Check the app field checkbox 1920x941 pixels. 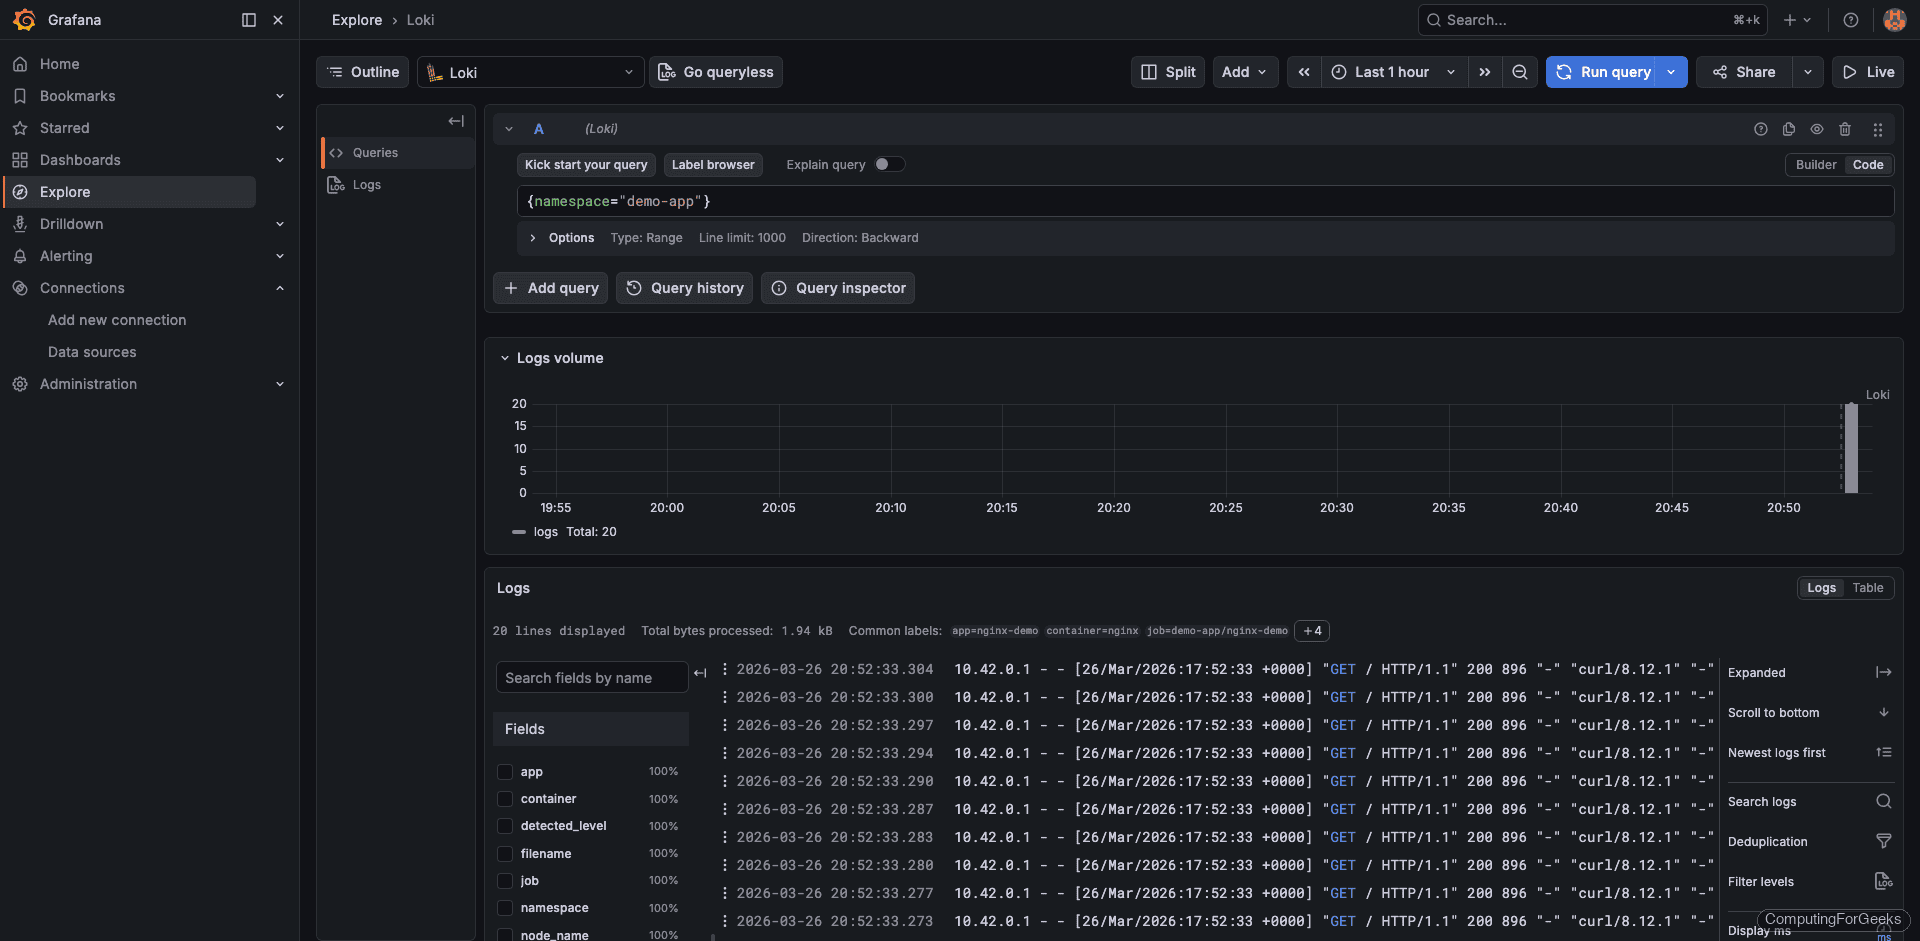pyautogui.click(x=505, y=771)
